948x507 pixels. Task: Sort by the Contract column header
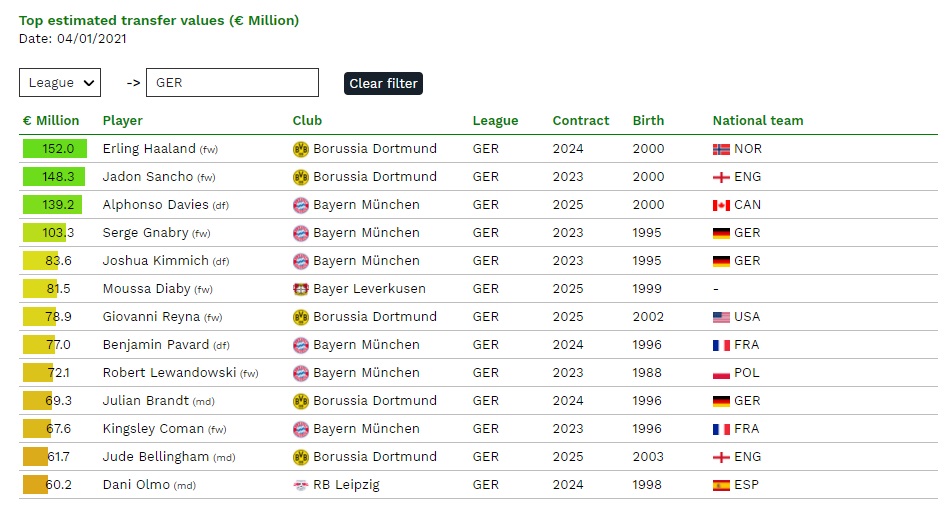pyautogui.click(x=581, y=120)
